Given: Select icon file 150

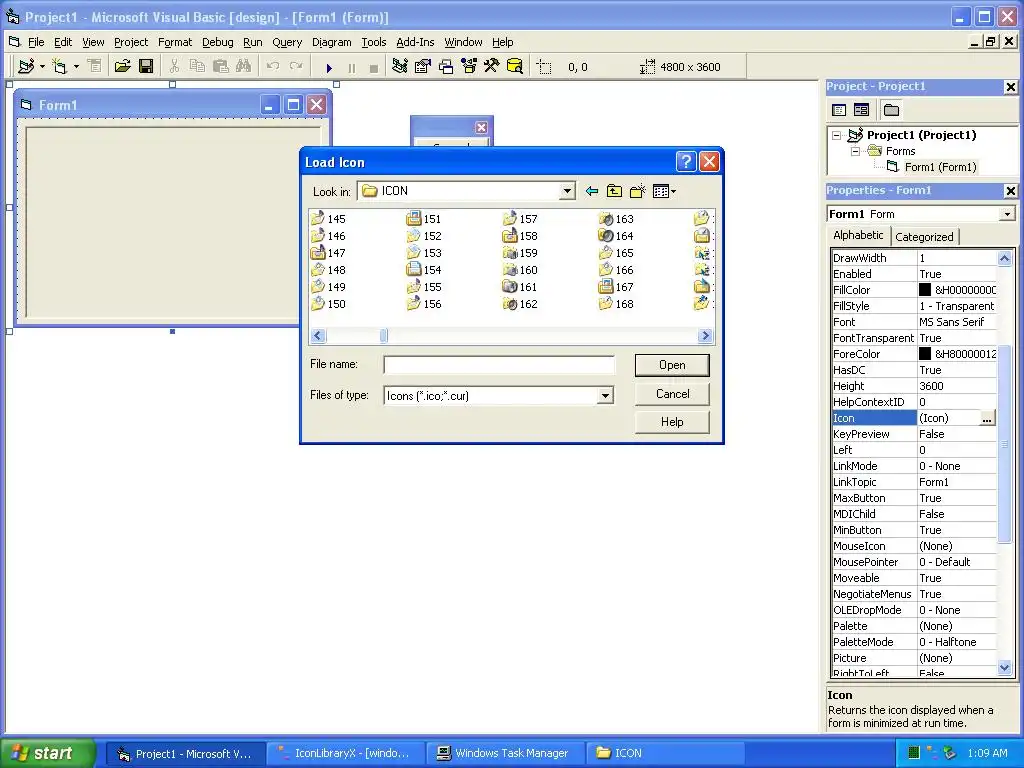Looking at the screenshot, I should click(x=328, y=304).
